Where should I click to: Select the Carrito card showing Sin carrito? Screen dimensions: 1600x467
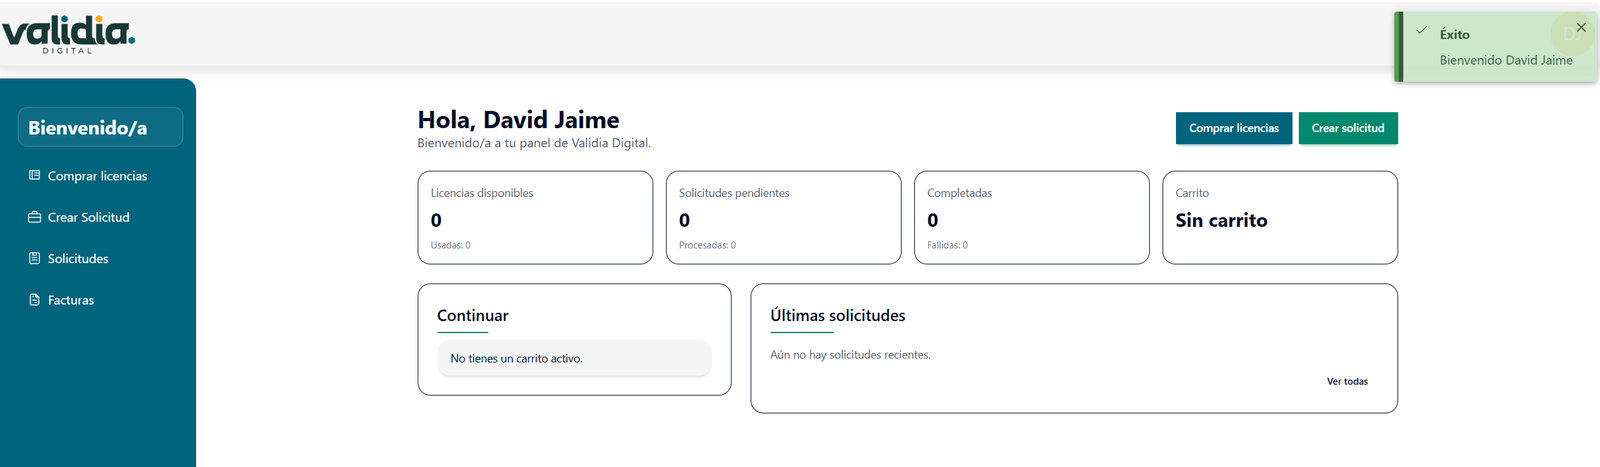tap(1280, 218)
